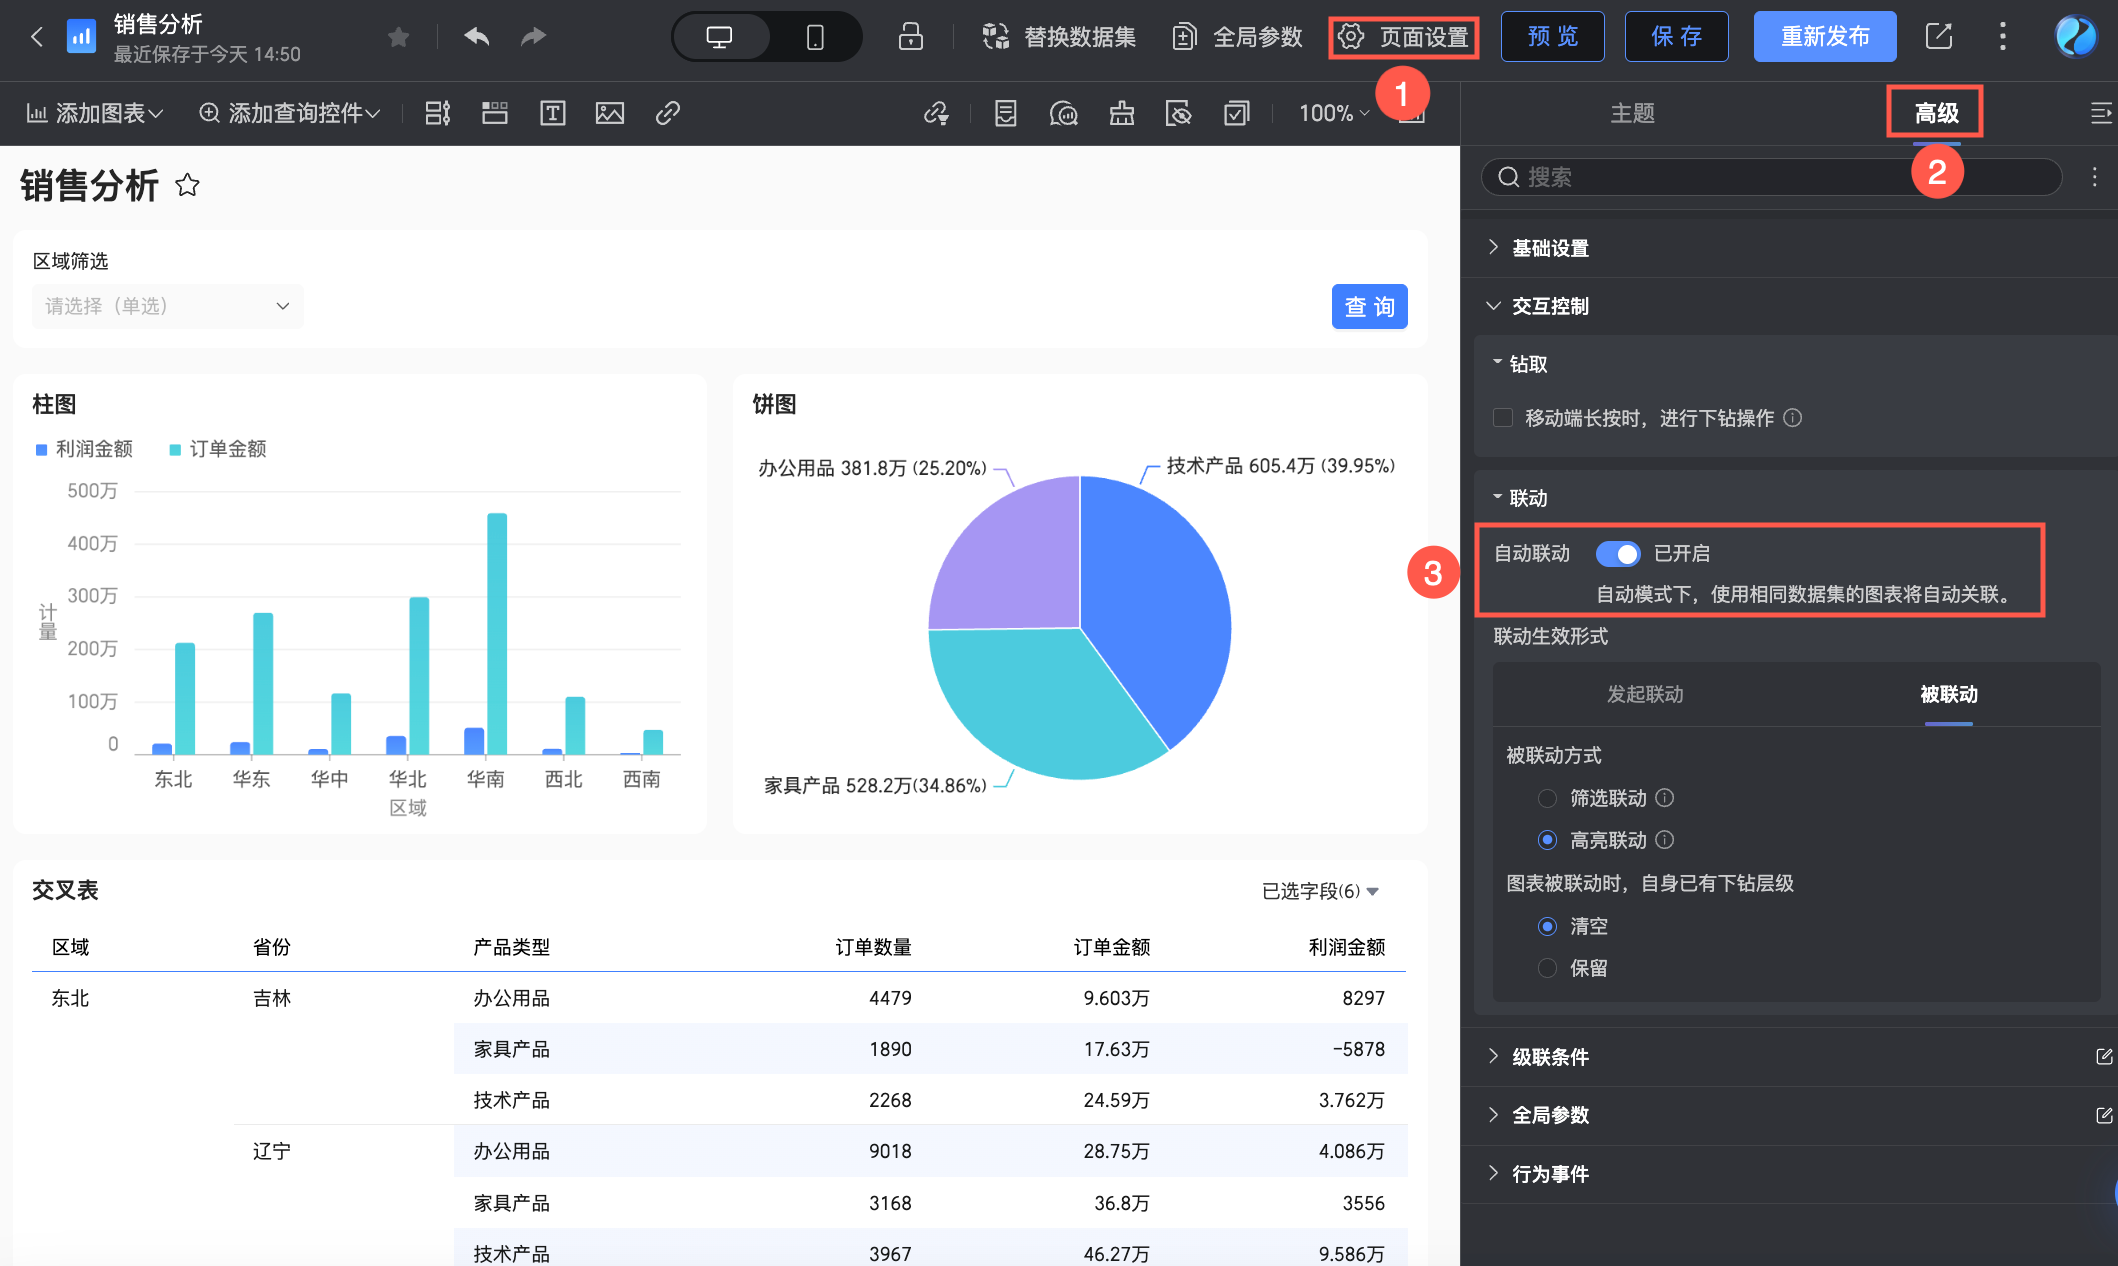Open the 添加查询控件 dropdown
The width and height of the screenshot is (2118, 1266).
[290, 113]
